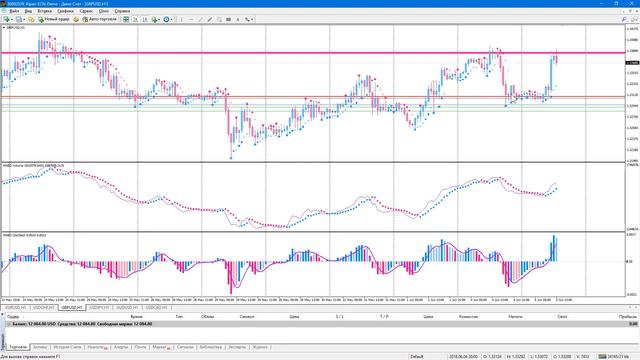This screenshot has width=640, height=360.
Task: Close the terminal panel with its X
Action: 2,315
